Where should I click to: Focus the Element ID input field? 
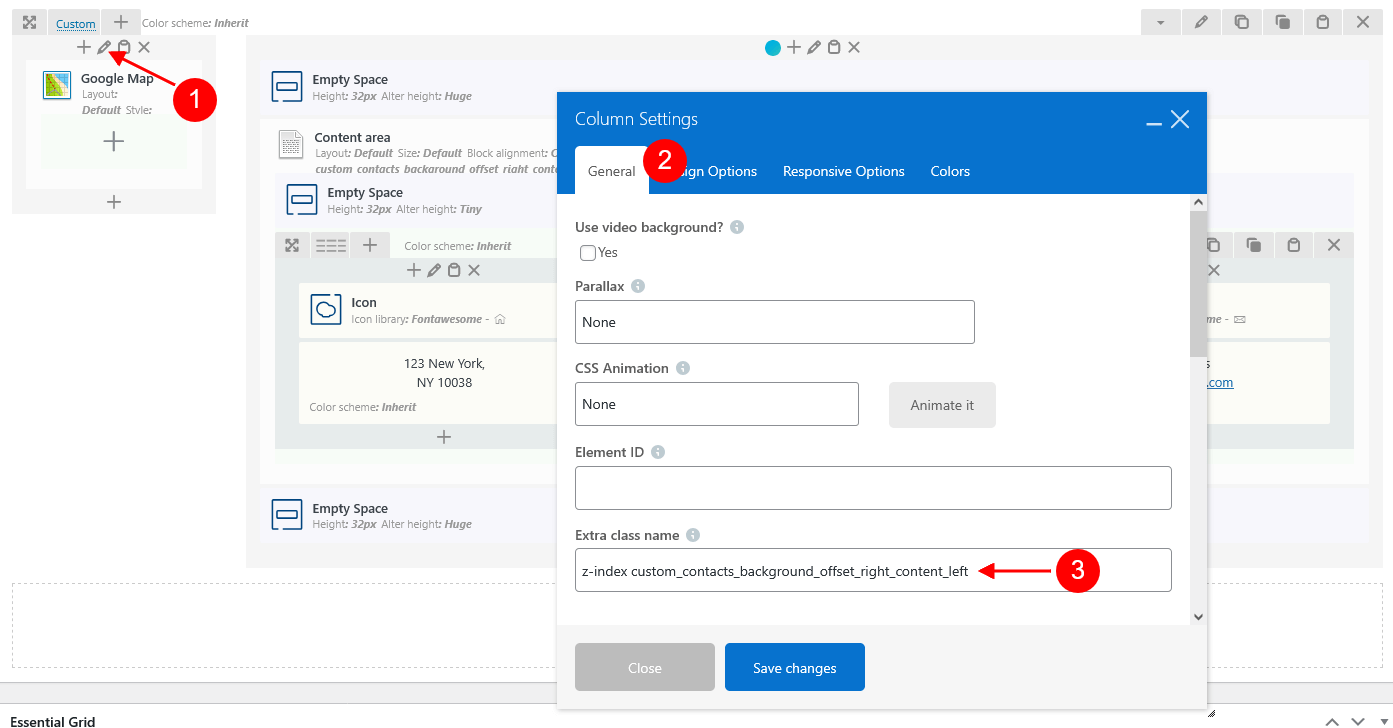click(x=873, y=488)
